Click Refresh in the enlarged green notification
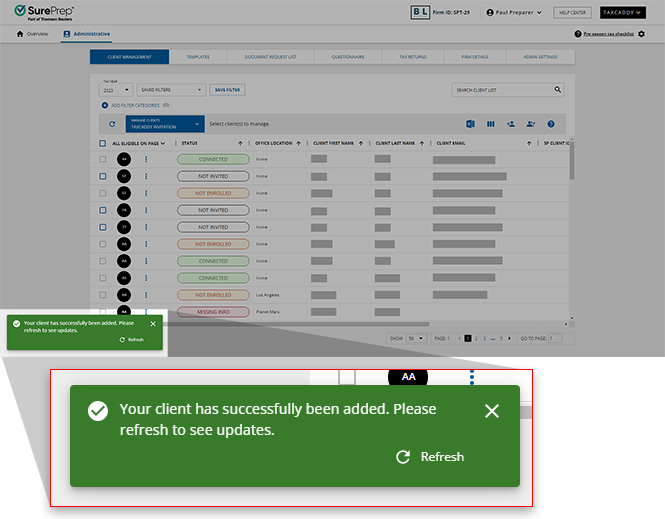Viewport: 665px width, 519px height. (431, 457)
